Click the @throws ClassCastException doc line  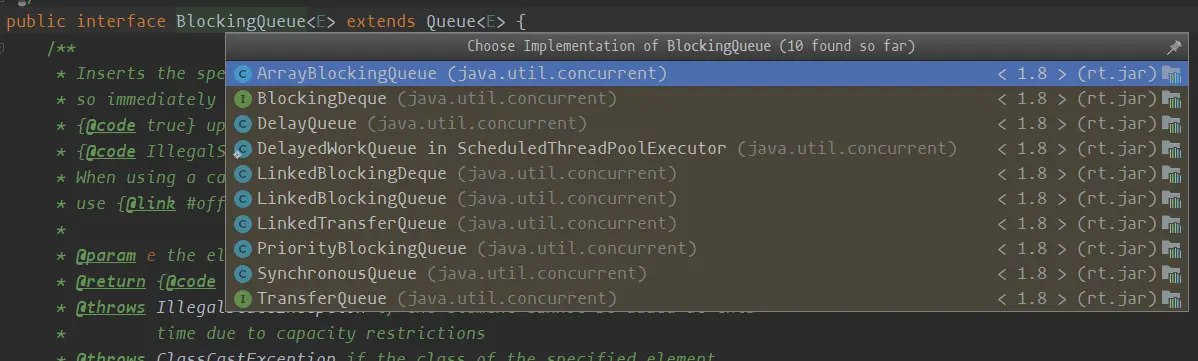tap(396, 356)
